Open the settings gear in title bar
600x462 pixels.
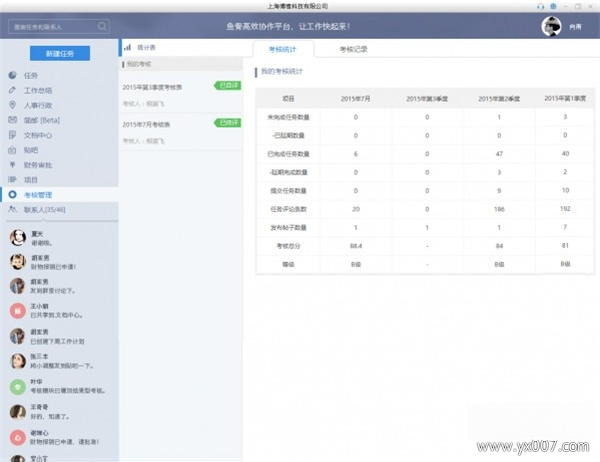pos(553,7)
